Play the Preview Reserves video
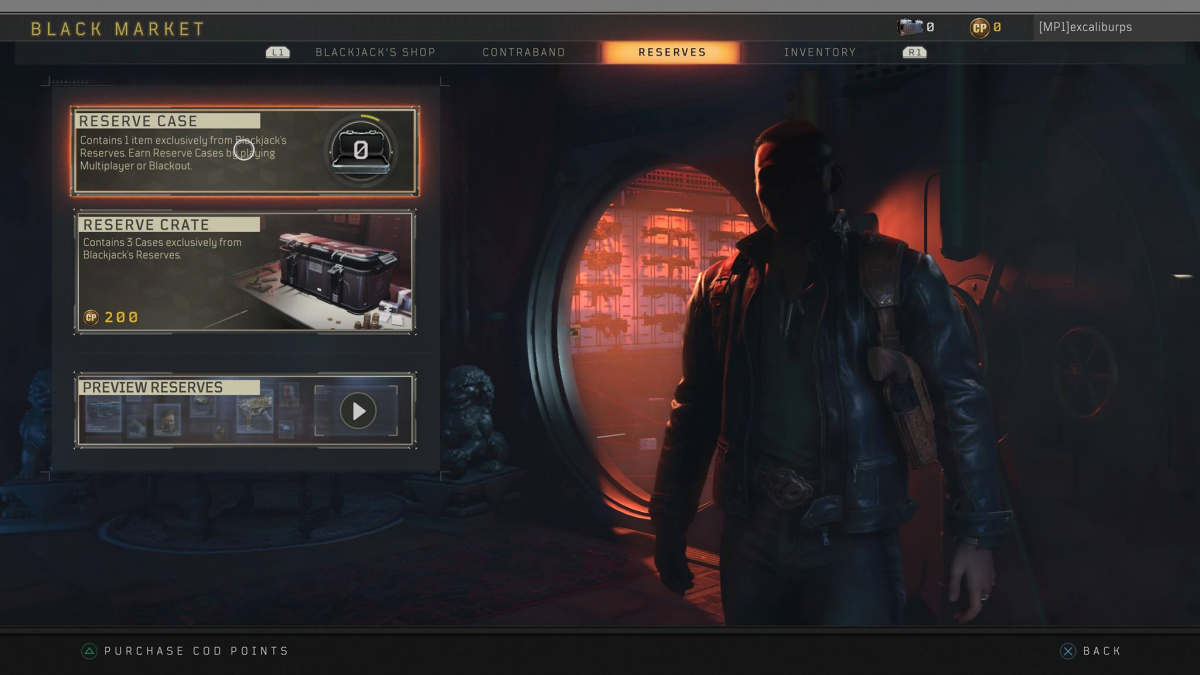 coord(358,411)
